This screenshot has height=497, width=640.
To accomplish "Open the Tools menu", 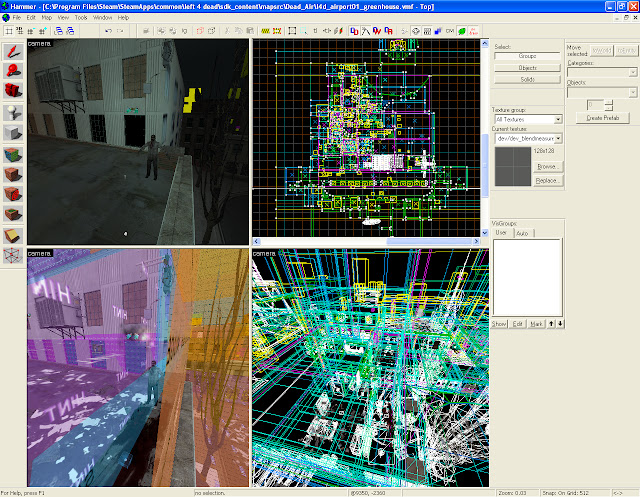I will click(81, 18).
